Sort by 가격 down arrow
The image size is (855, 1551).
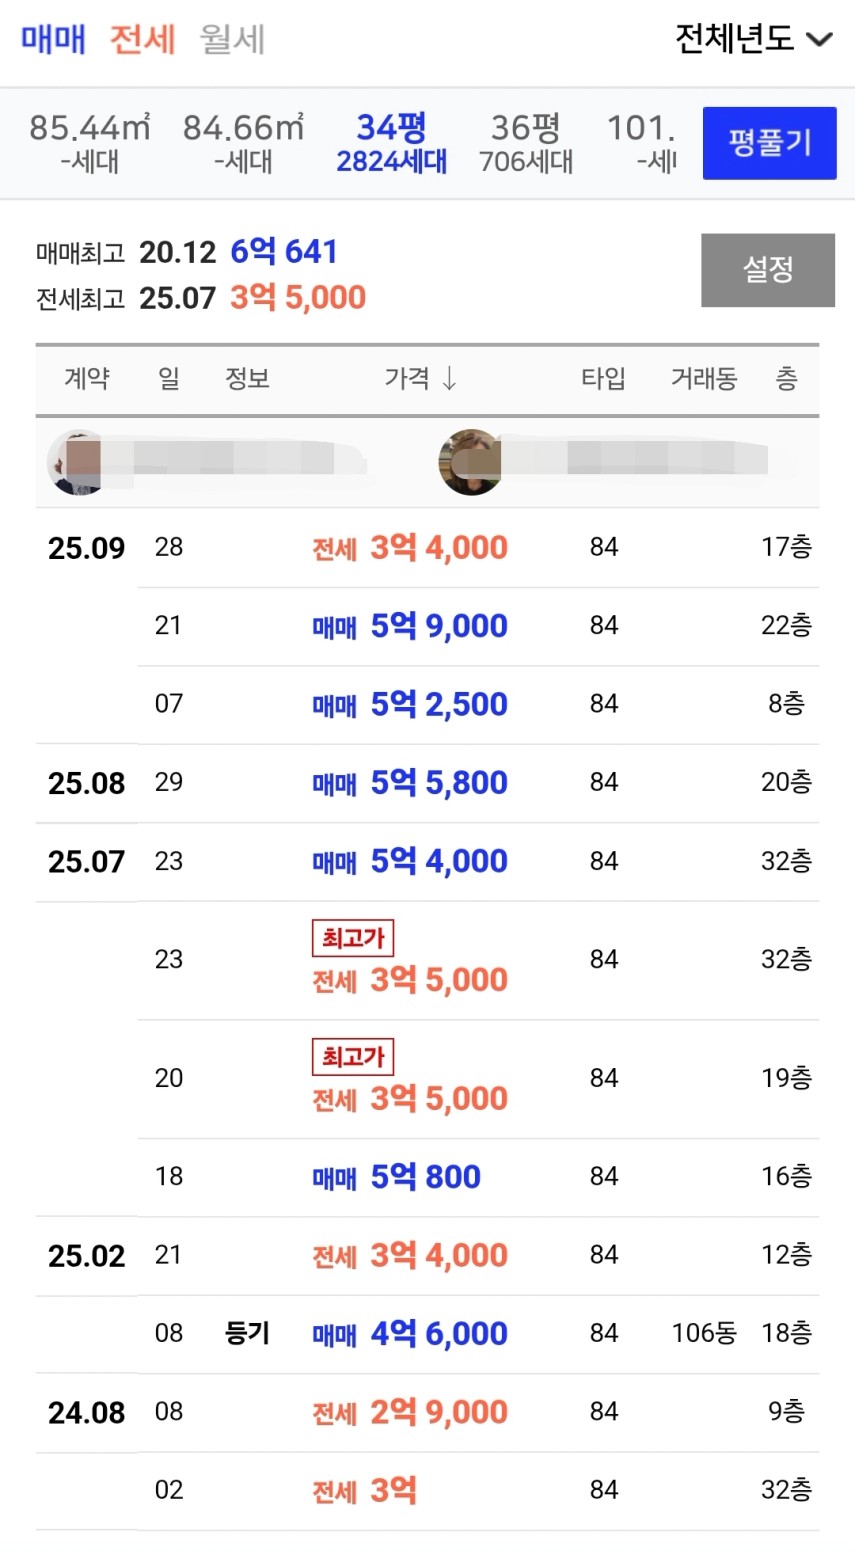click(449, 379)
